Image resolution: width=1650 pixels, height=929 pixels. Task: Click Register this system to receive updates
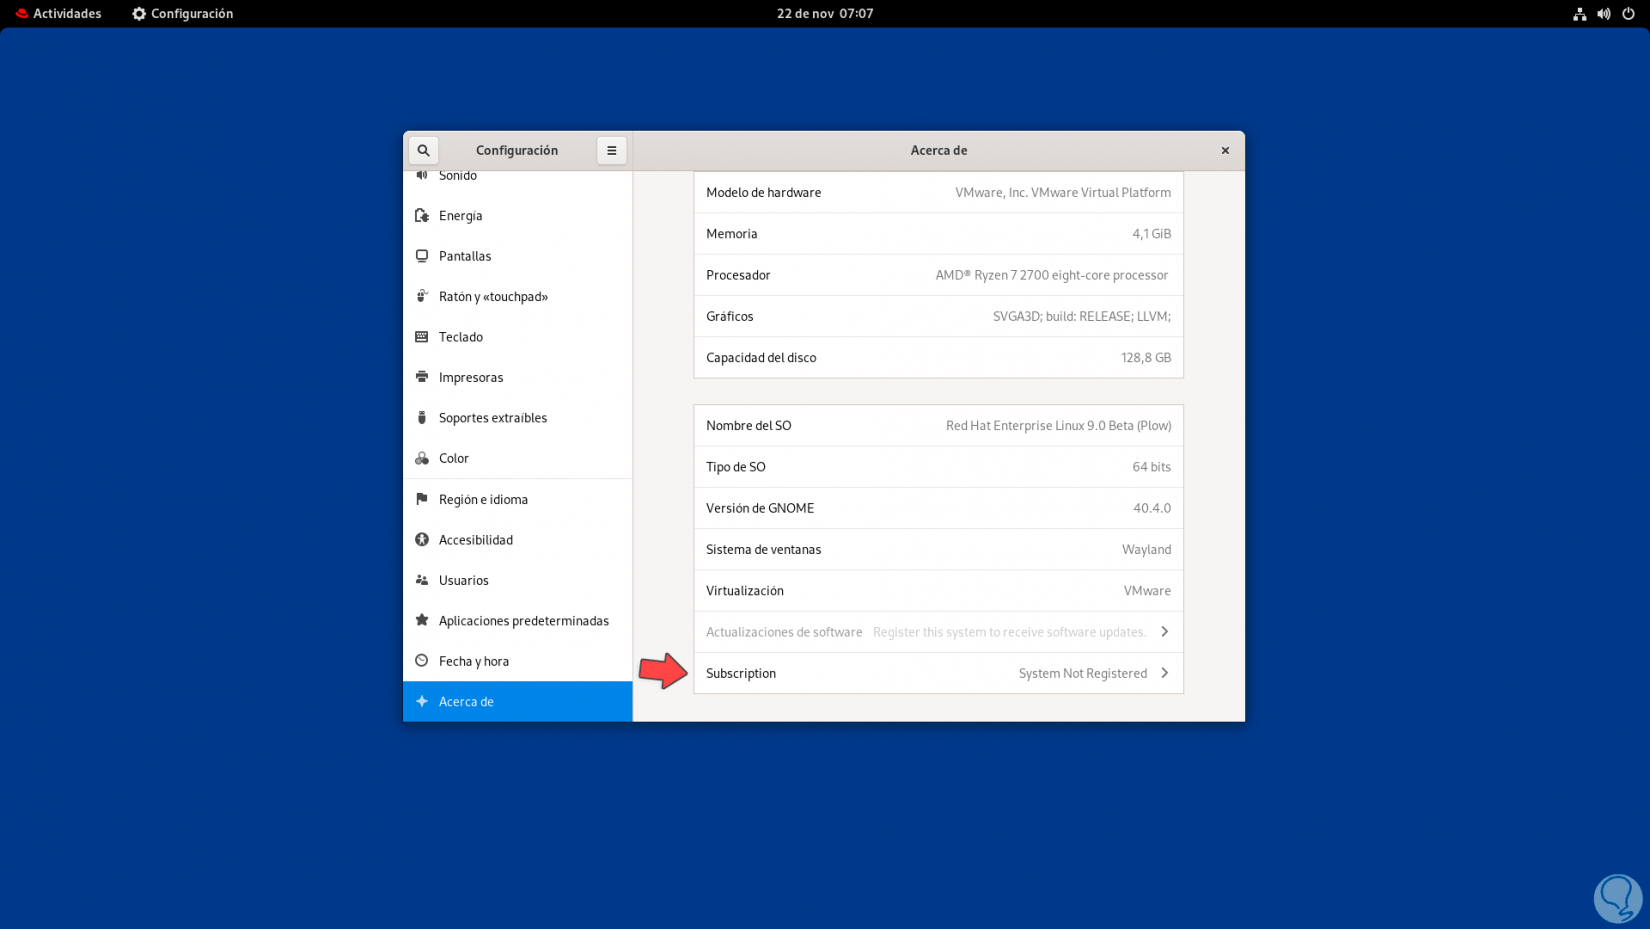click(1010, 632)
